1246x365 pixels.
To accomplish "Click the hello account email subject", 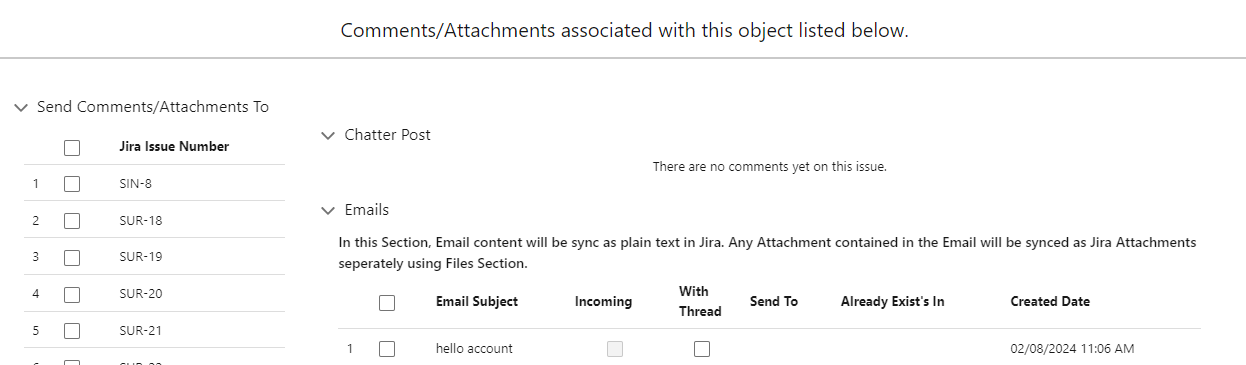I will pyautogui.click(x=474, y=349).
